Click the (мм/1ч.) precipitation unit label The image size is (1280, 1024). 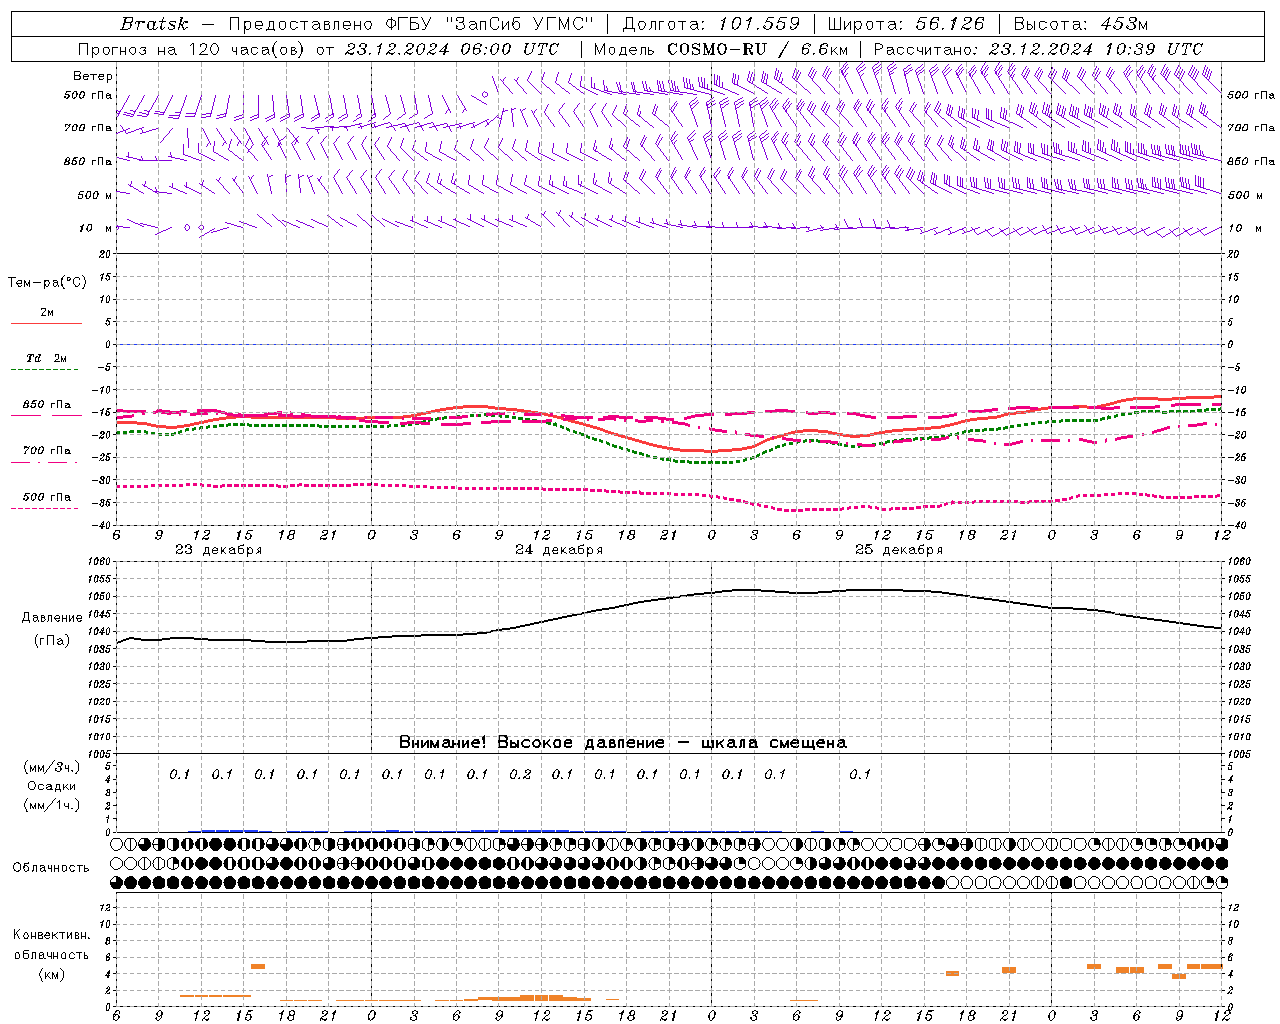coord(52,806)
